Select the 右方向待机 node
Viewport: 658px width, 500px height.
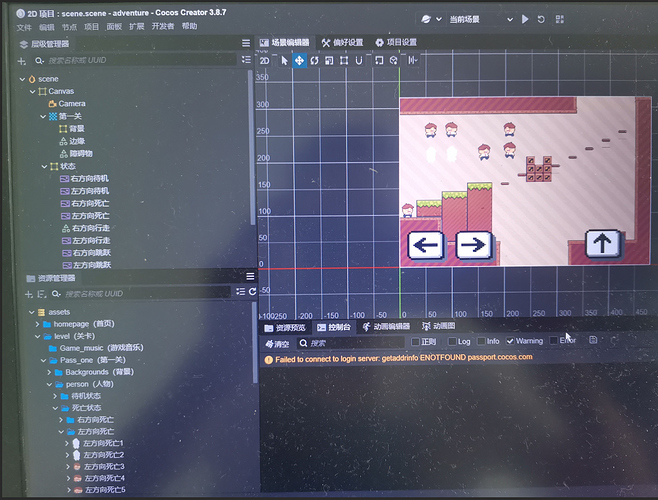[89, 179]
